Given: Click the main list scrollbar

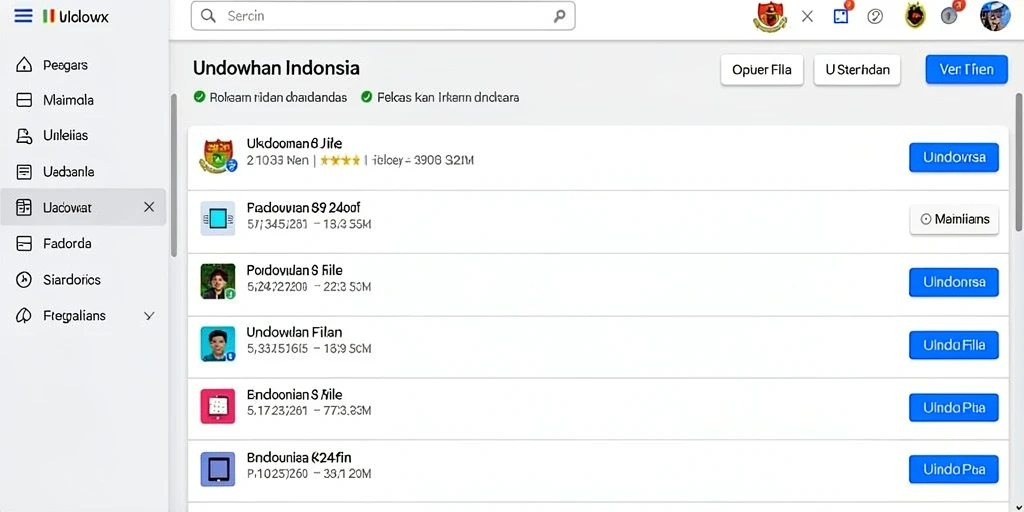Looking at the screenshot, I should (x=1019, y=162).
